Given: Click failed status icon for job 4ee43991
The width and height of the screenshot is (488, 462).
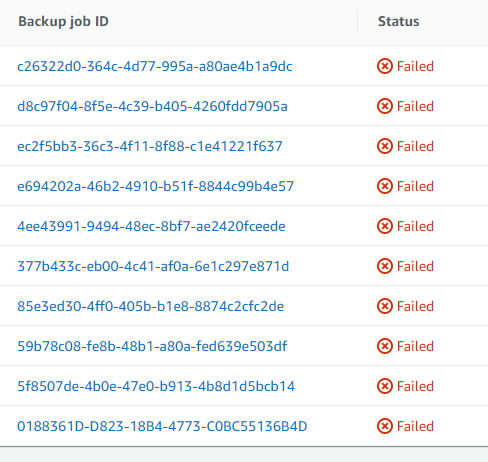Looking at the screenshot, I should pyautogui.click(x=385, y=226).
